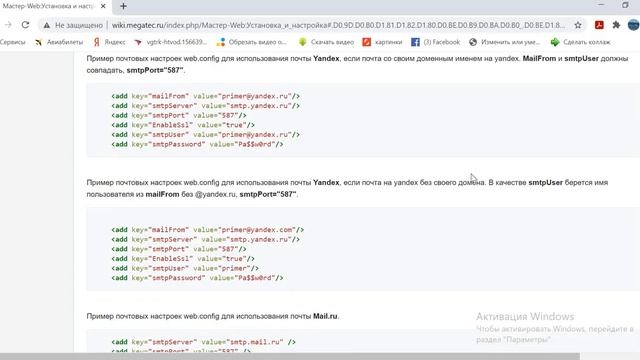Bookmark this page with the star
The image size is (640, 360).
pos(578,25)
